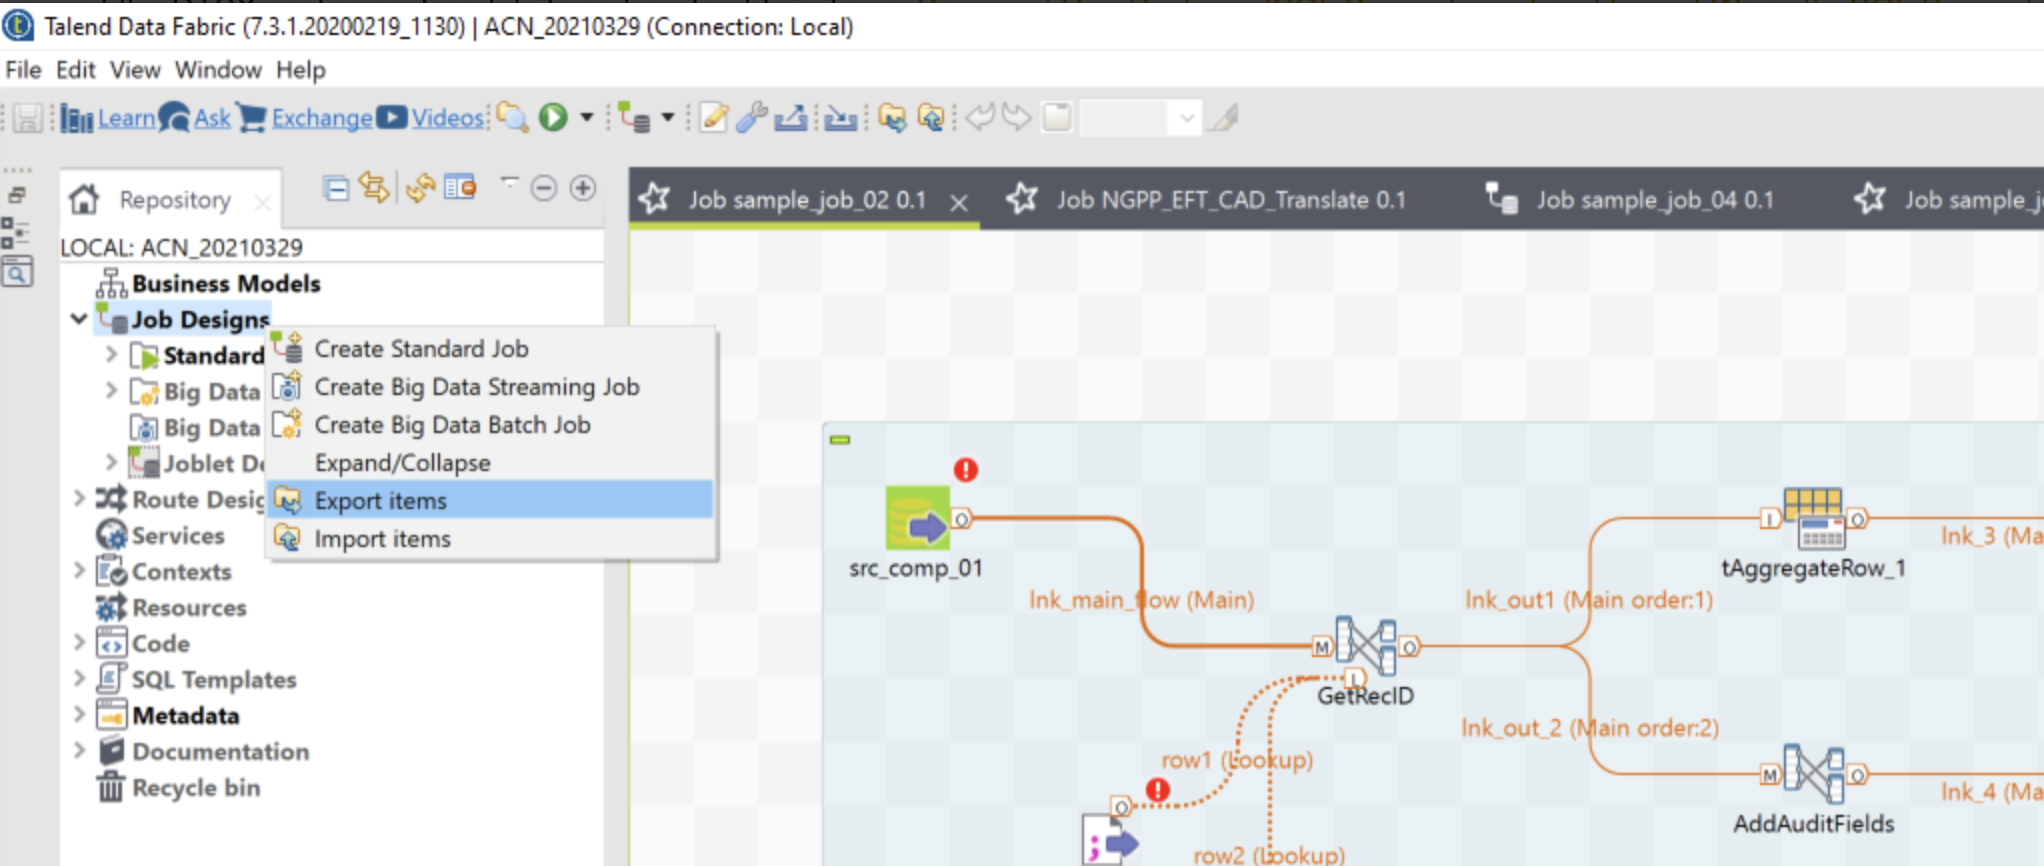Image resolution: width=2044 pixels, height=866 pixels.
Task: Click Link with Editor arrows icon
Action: point(375,188)
